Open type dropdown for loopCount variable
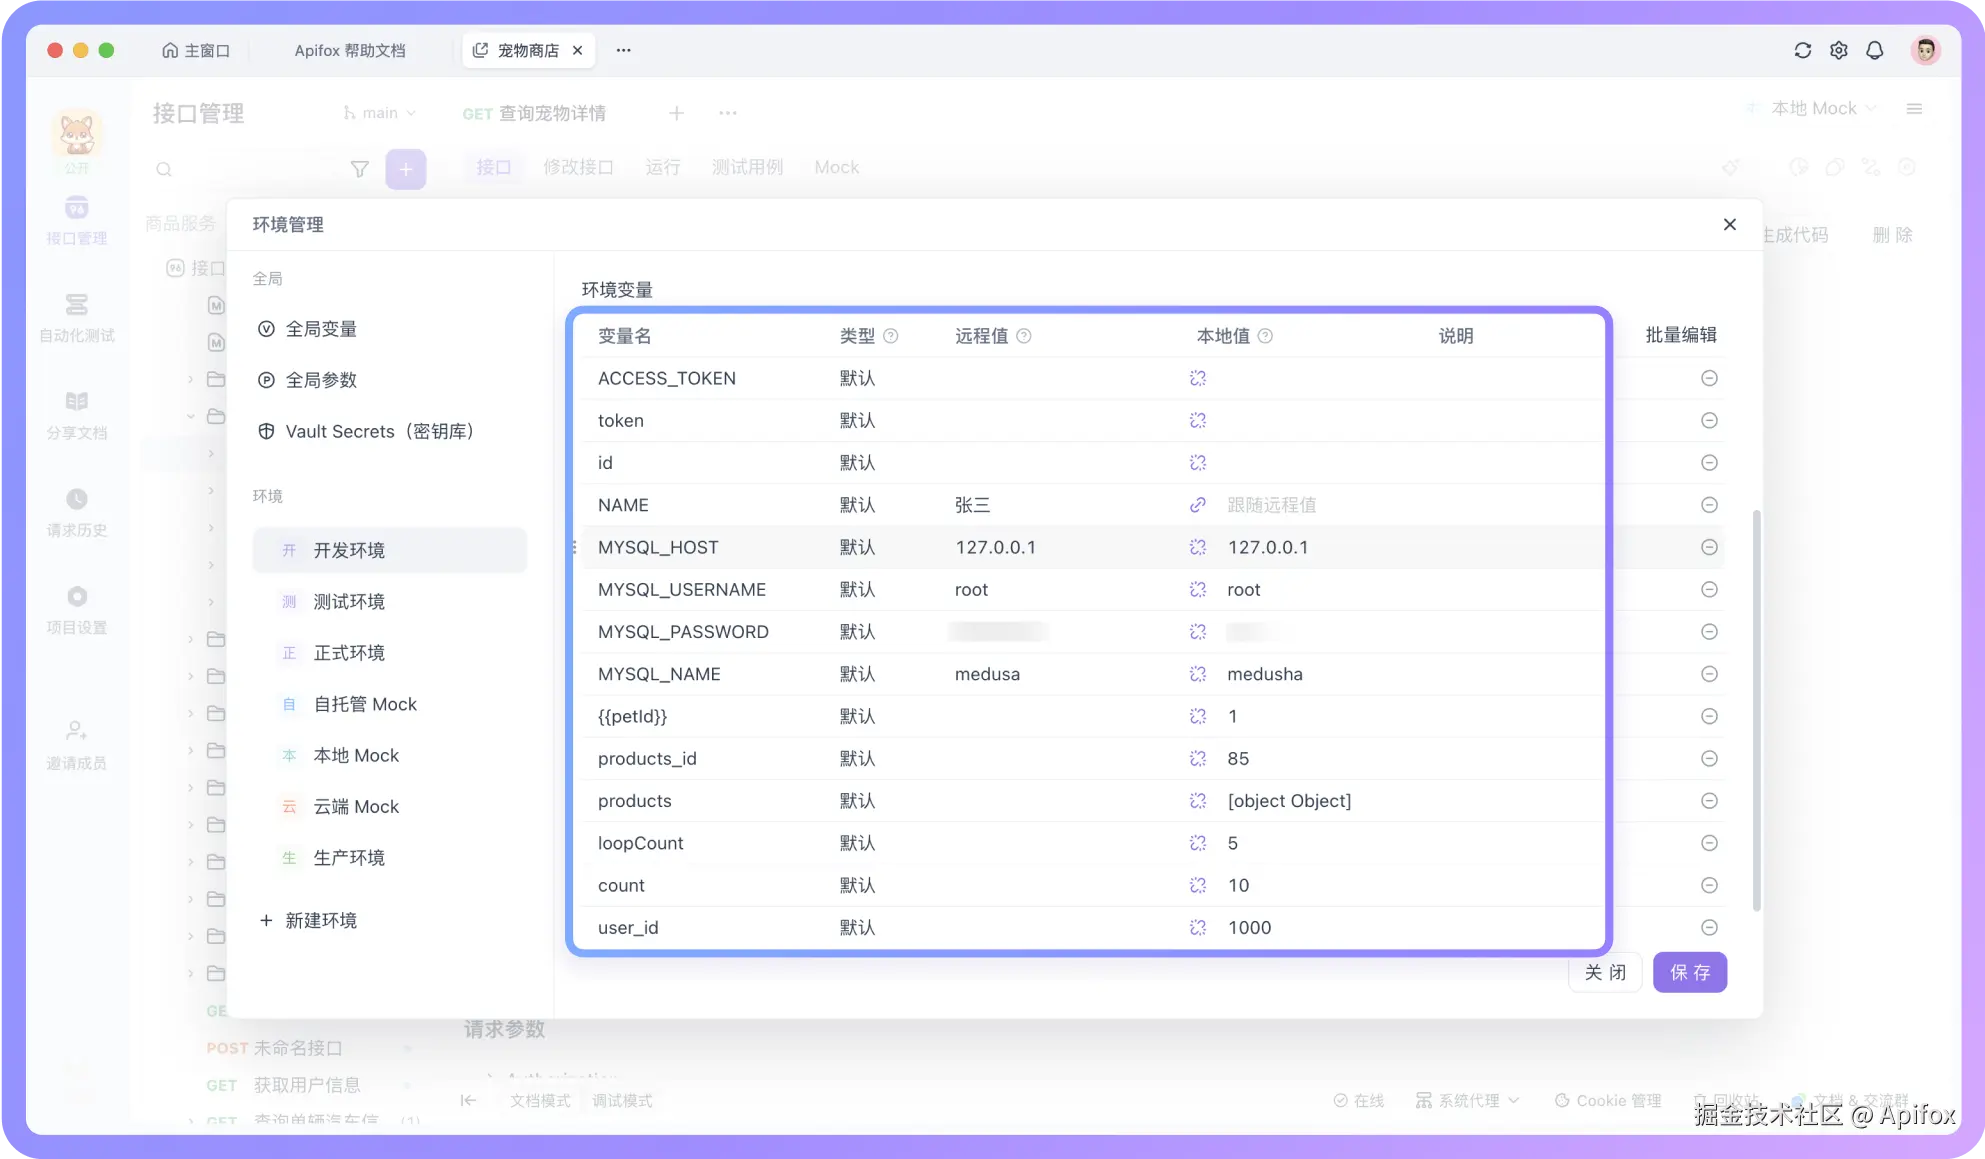Viewport: 1985px width, 1159px height. pyautogui.click(x=857, y=843)
